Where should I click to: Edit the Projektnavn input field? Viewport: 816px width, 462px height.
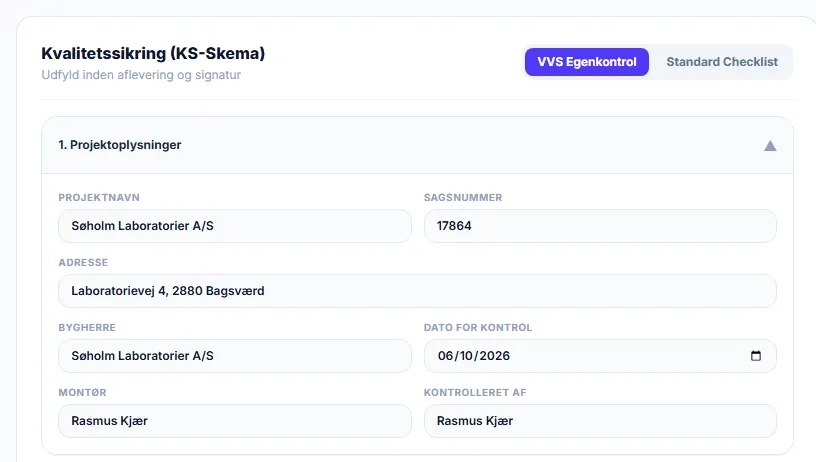click(x=235, y=226)
